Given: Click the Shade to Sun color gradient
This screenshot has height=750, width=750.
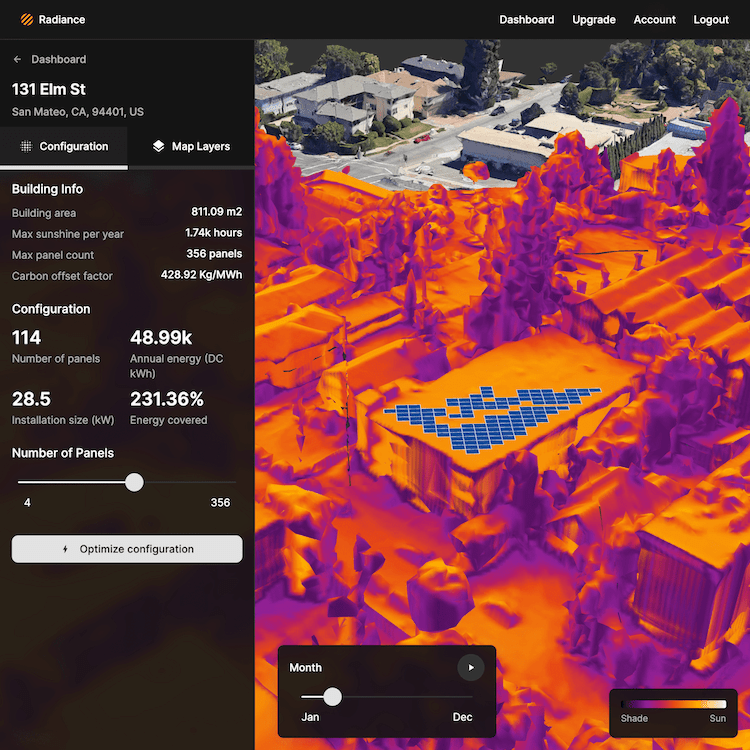Looking at the screenshot, I should click(x=673, y=704).
